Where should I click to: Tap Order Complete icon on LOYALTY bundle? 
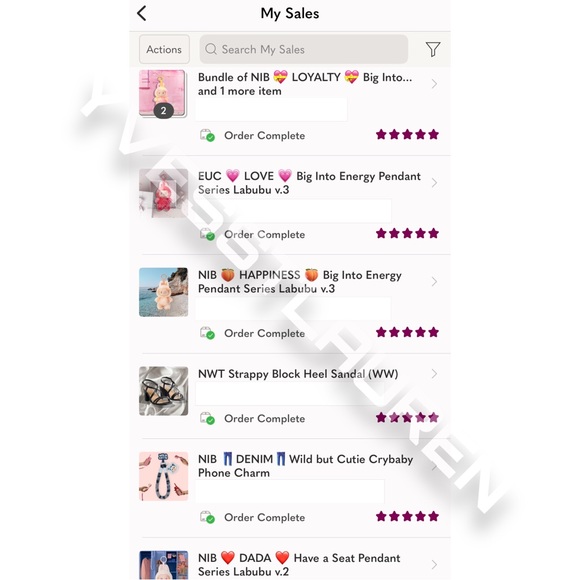pyautogui.click(x=207, y=135)
